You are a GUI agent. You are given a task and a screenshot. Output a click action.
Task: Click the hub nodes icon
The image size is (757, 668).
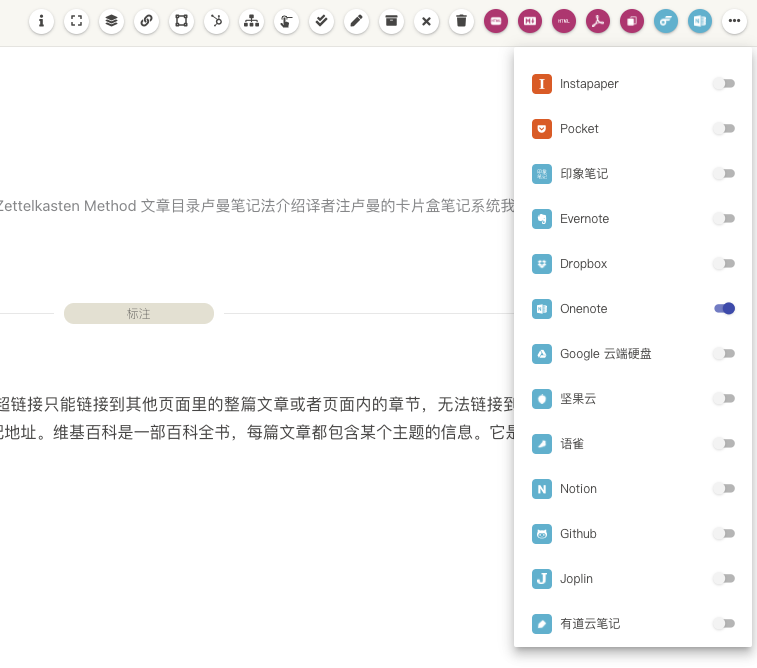[216, 21]
